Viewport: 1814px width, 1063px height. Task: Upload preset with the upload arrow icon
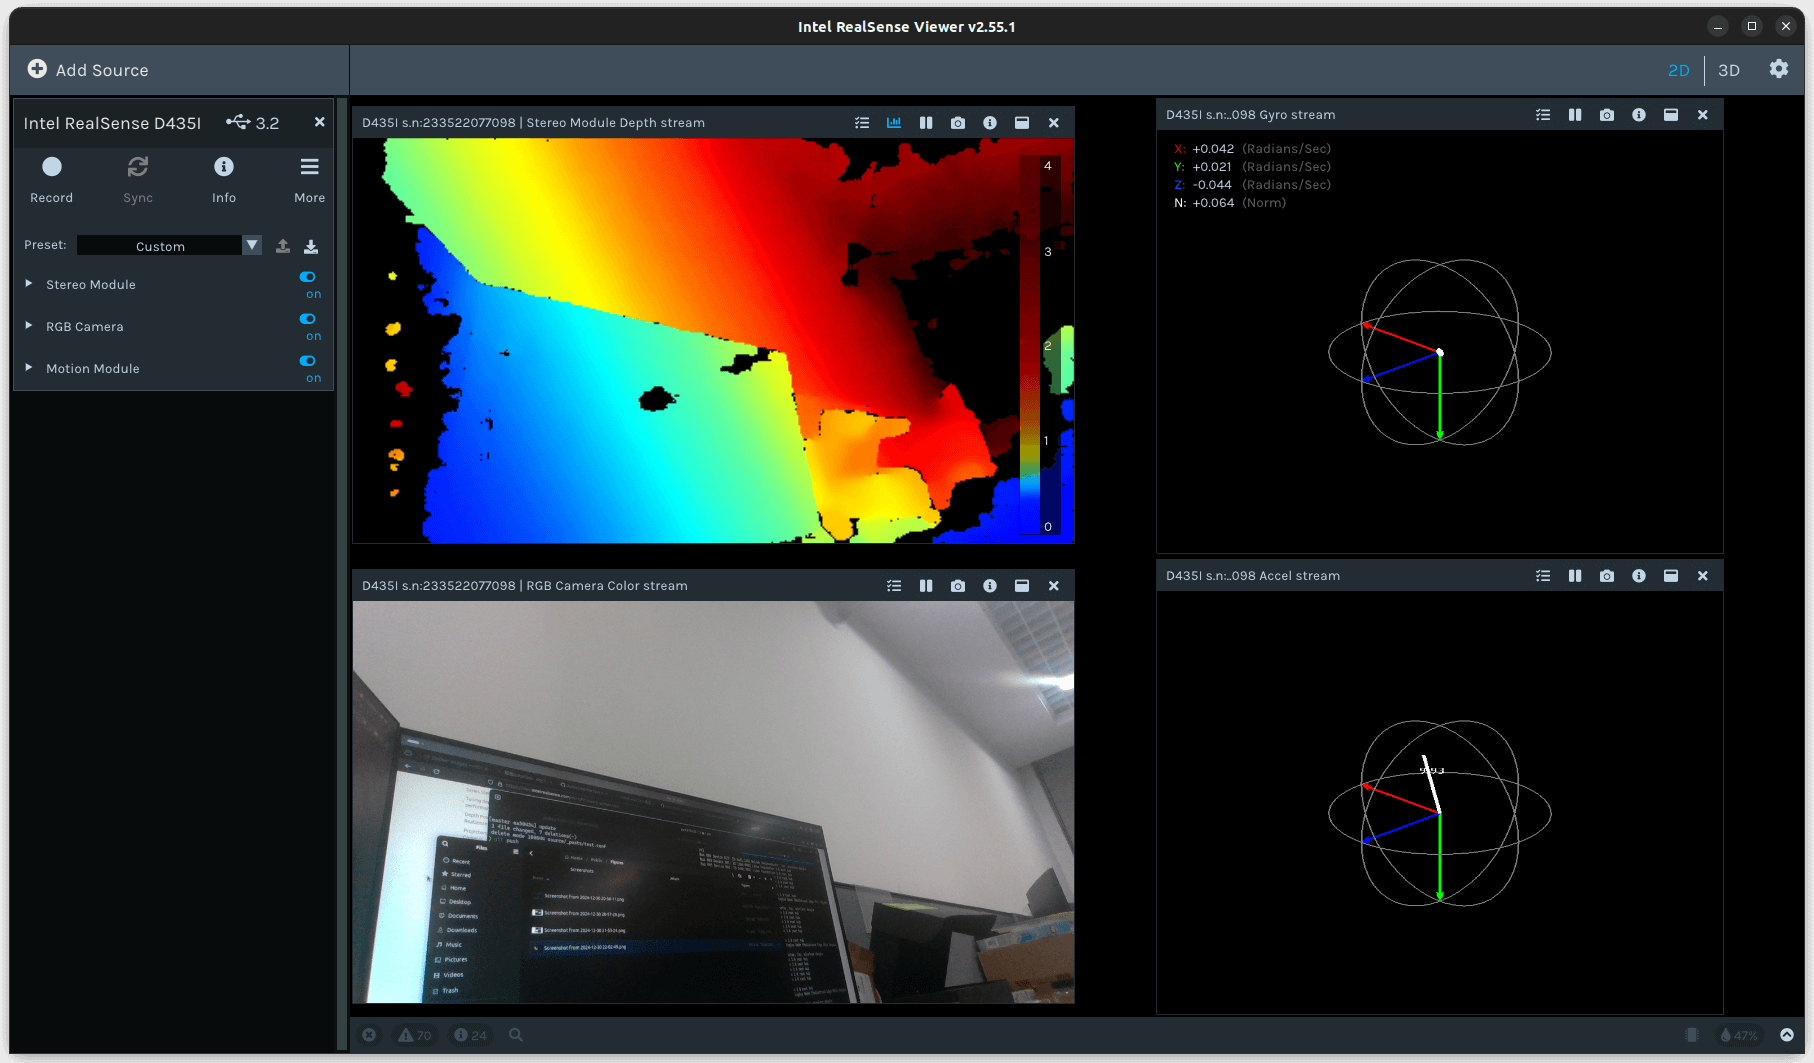tap(283, 246)
